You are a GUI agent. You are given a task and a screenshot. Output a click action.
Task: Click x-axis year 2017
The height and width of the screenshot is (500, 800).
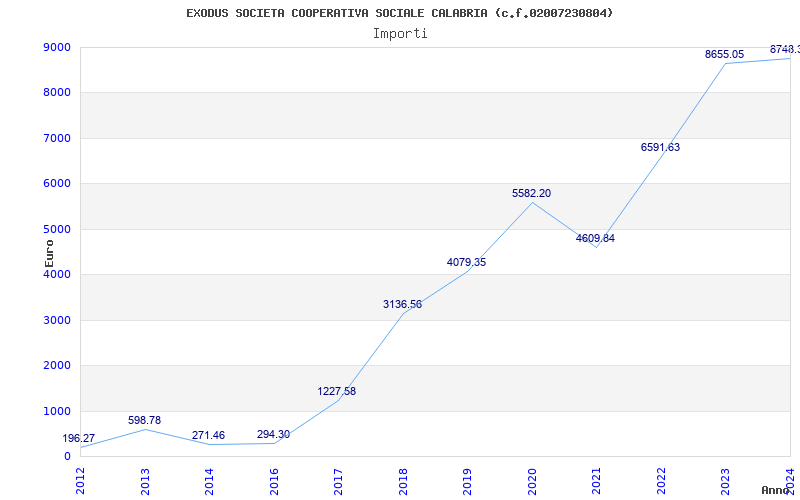338,482
